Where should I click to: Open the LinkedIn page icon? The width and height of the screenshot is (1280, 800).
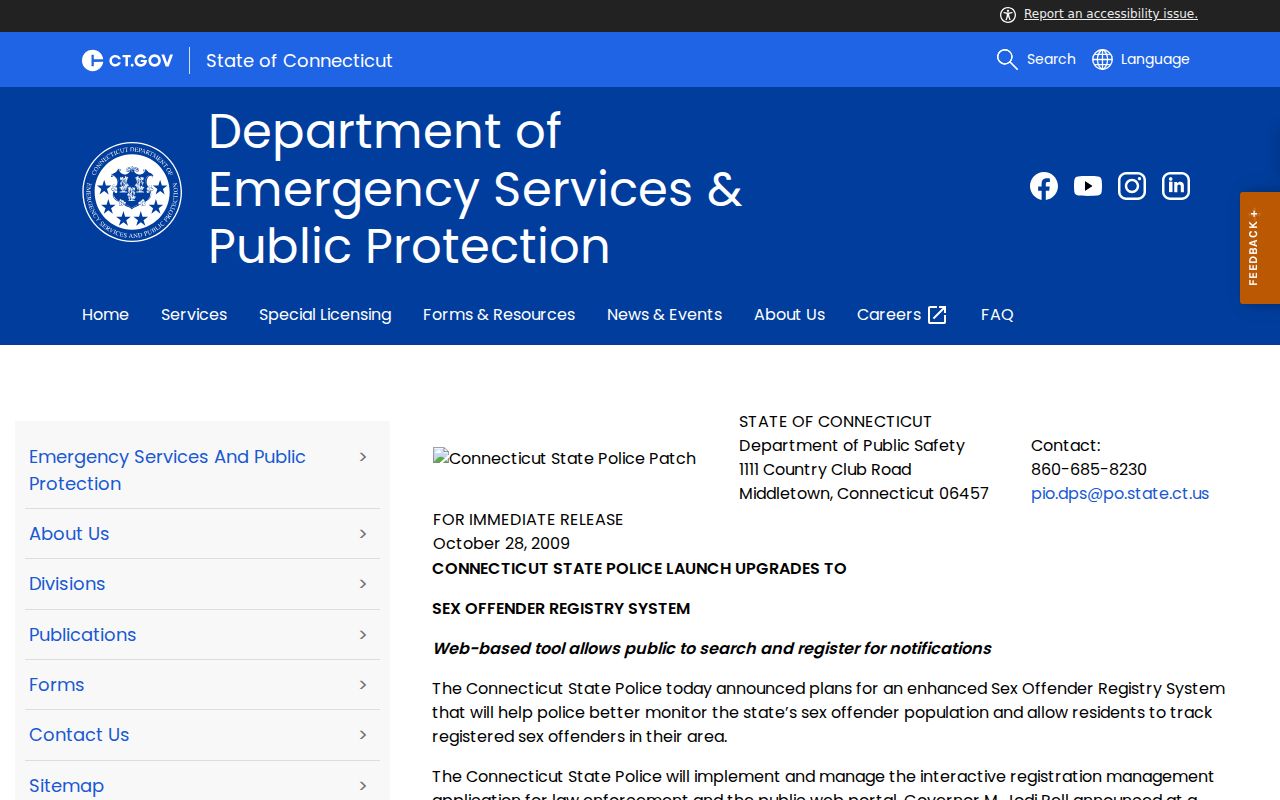1176,186
